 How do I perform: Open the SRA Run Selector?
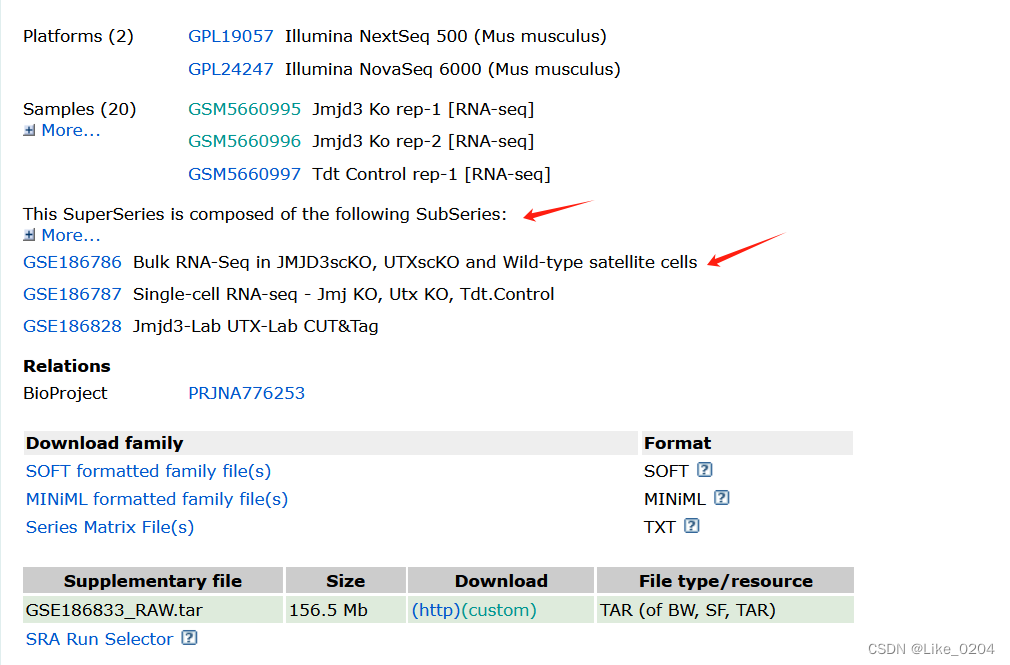[98, 638]
